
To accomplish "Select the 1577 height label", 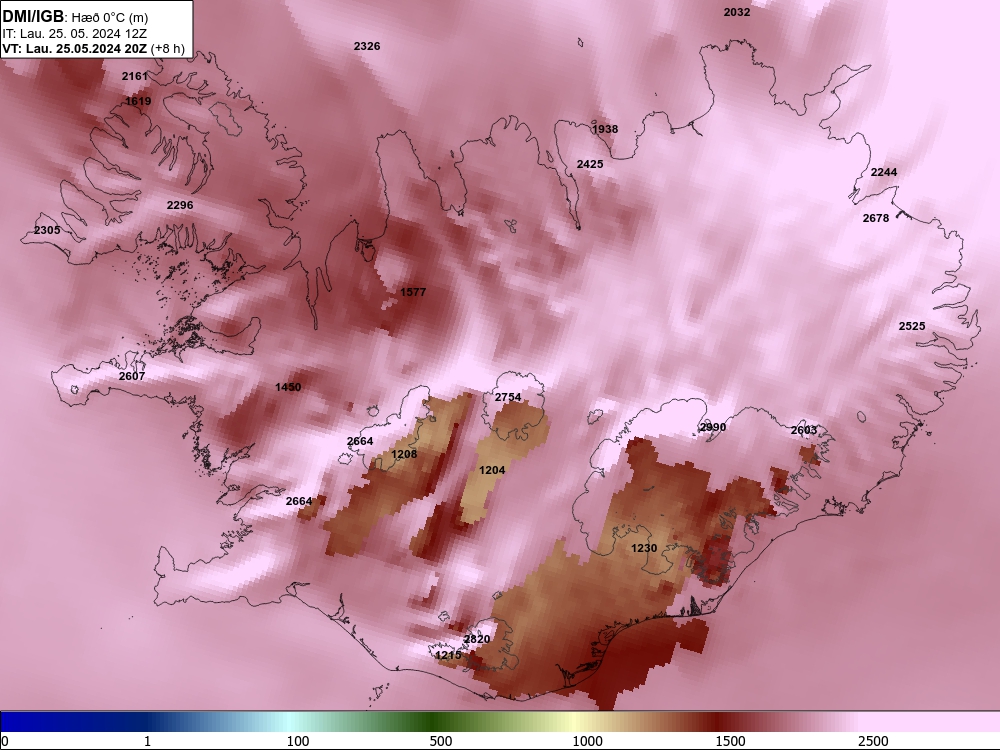I will click(x=413, y=291).
